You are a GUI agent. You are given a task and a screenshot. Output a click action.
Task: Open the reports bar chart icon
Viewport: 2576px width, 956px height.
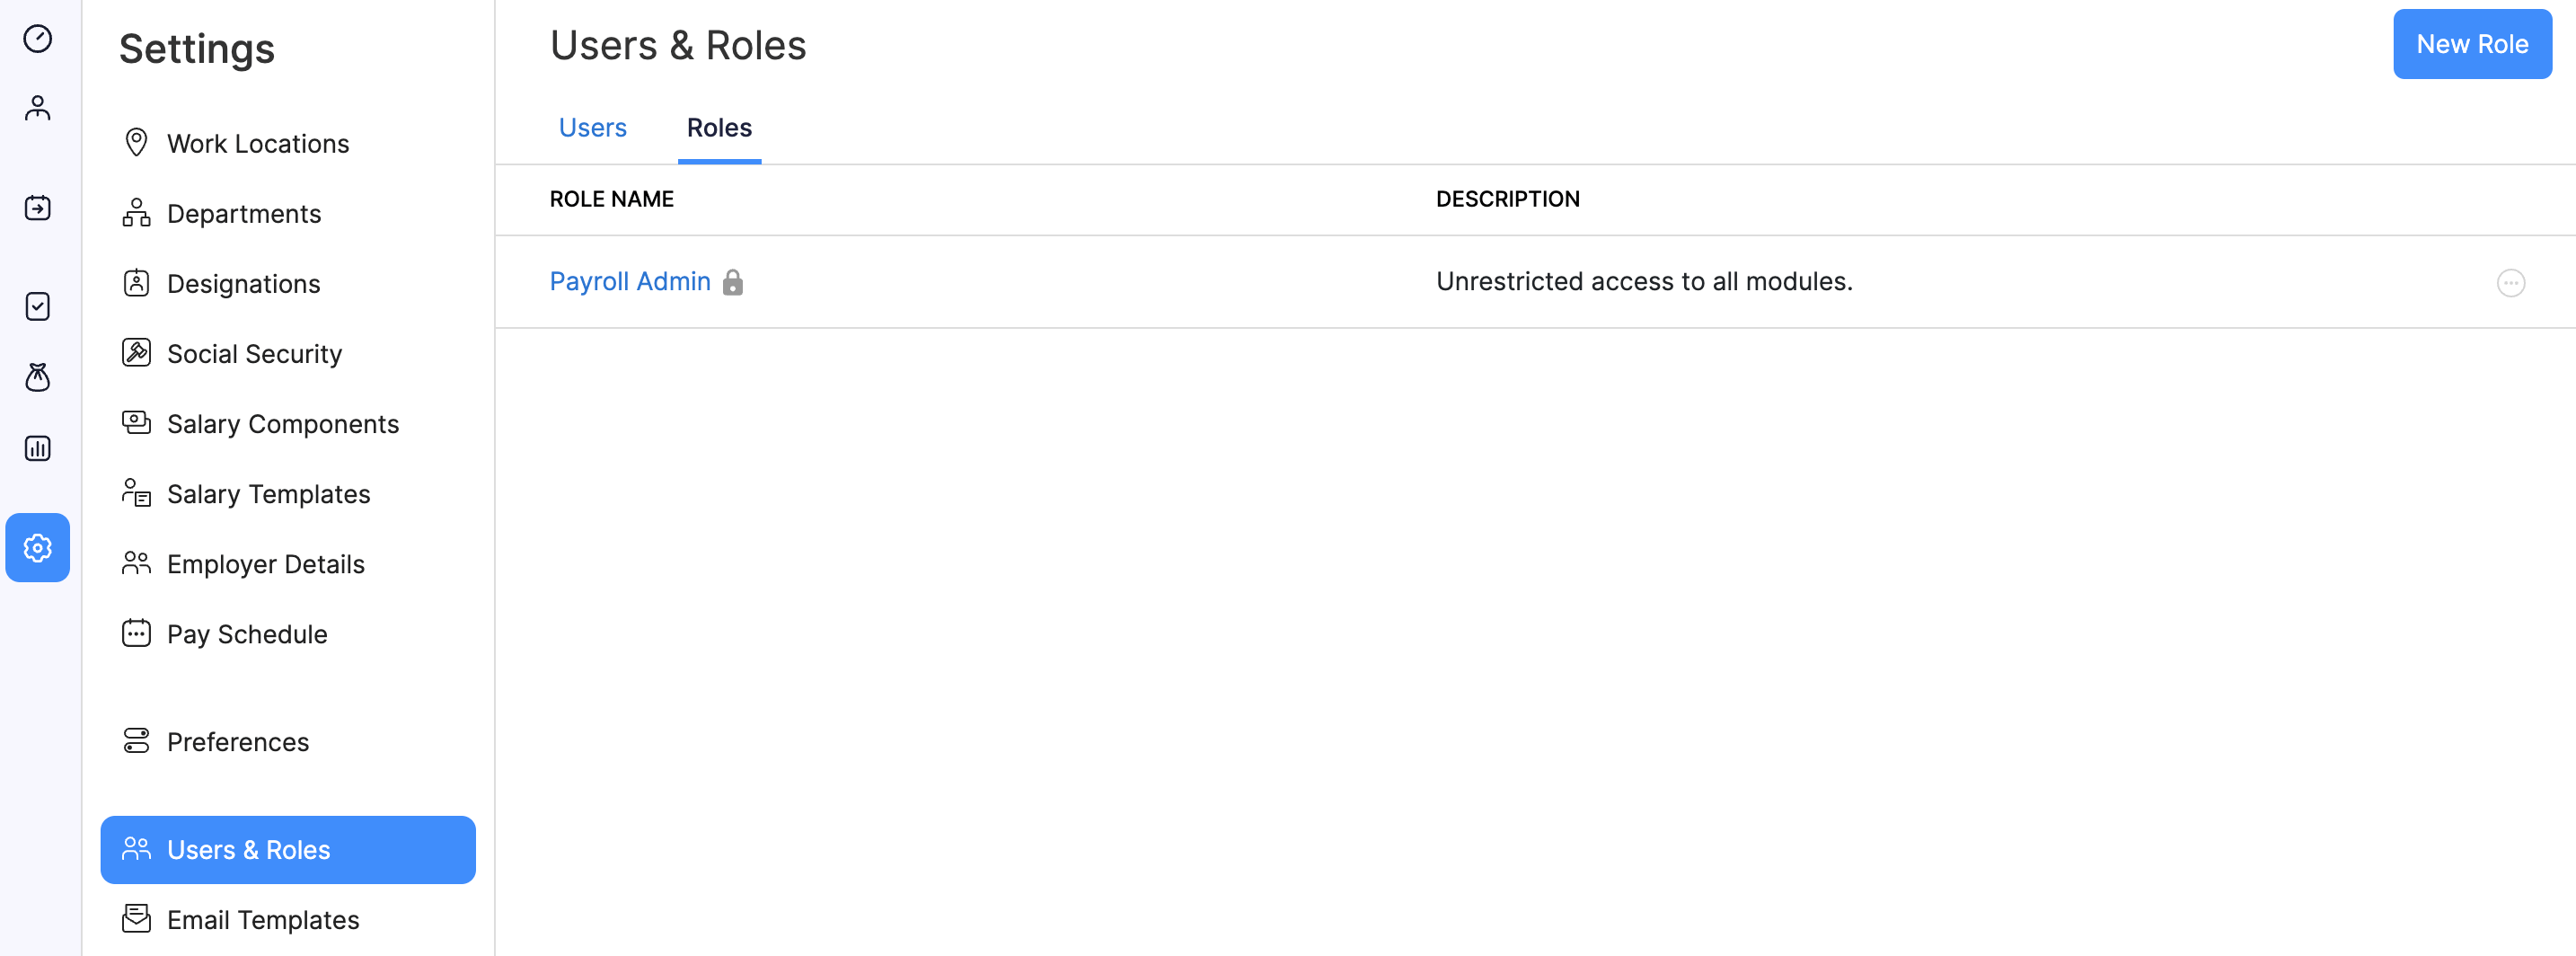37,448
